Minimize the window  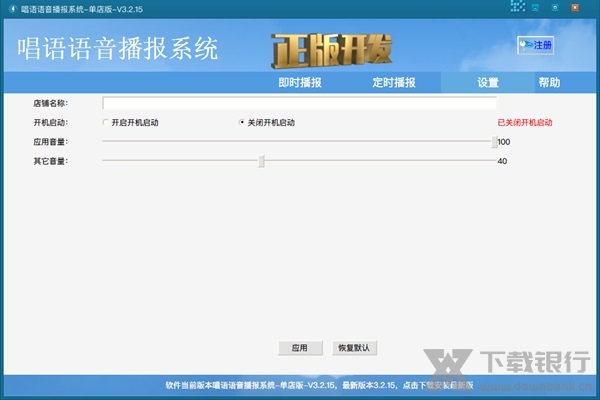click(x=535, y=8)
